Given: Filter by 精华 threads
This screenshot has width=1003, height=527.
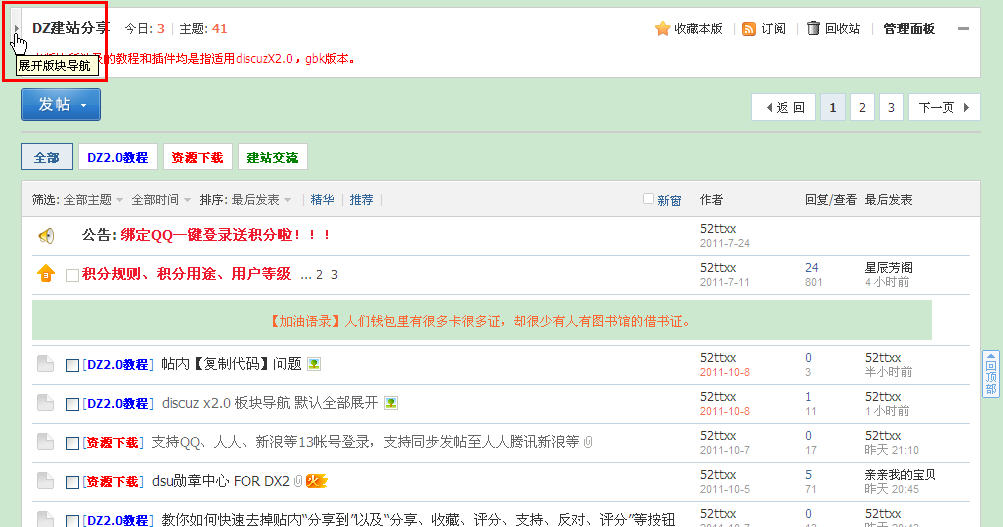Looking at the screenshot, I should 322,200.
